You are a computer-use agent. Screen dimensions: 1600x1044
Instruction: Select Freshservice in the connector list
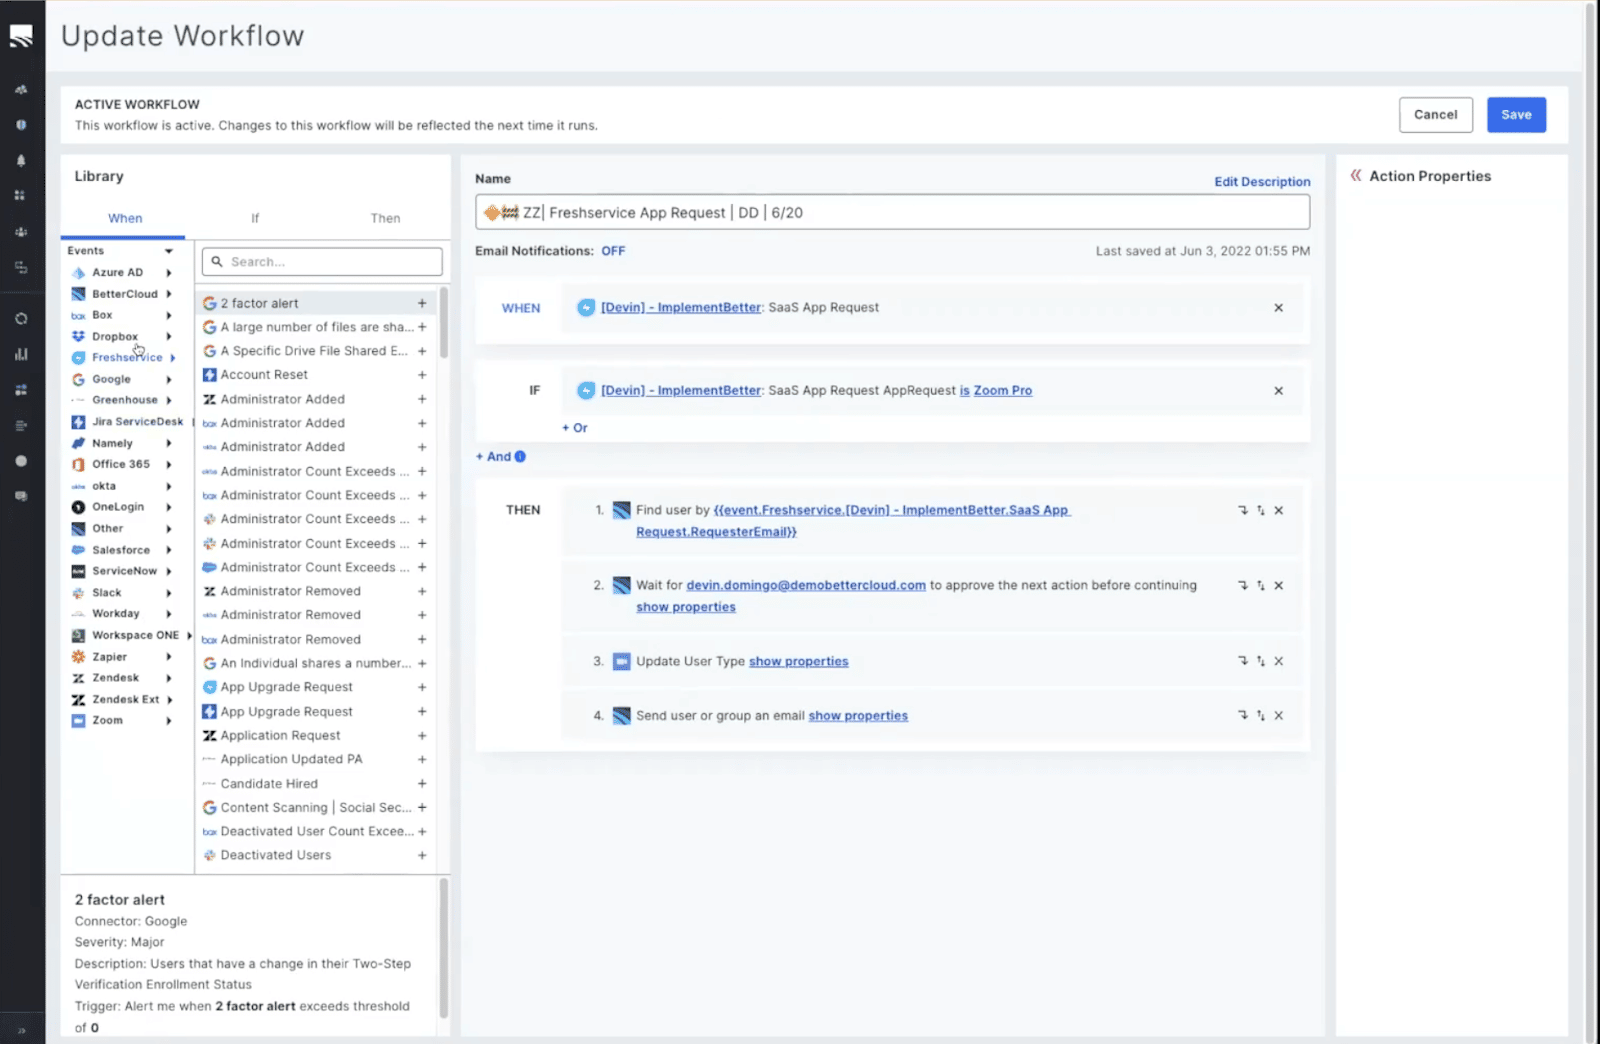pos(127,357)
